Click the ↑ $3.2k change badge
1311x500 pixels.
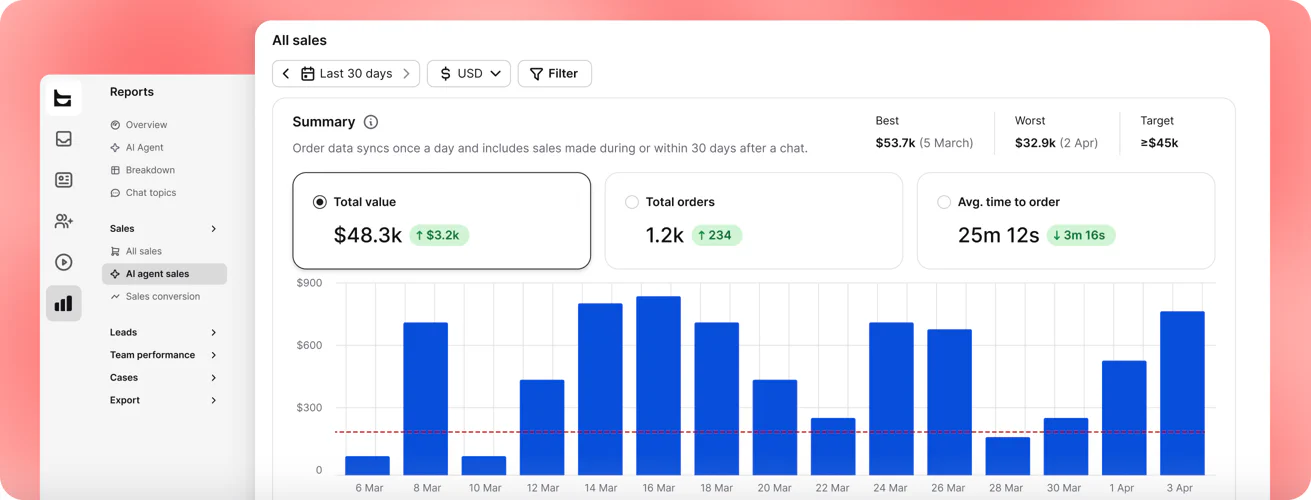click(x=439, y=236)
